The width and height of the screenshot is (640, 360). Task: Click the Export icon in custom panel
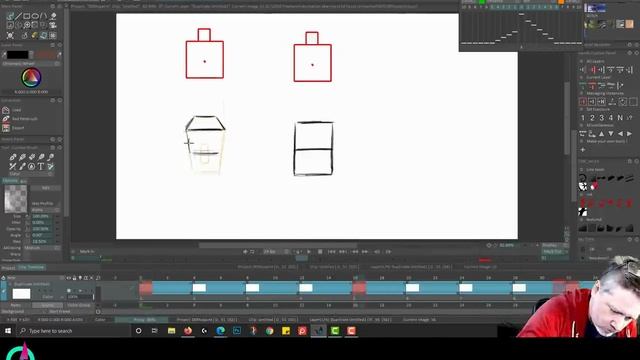[6, 128]
